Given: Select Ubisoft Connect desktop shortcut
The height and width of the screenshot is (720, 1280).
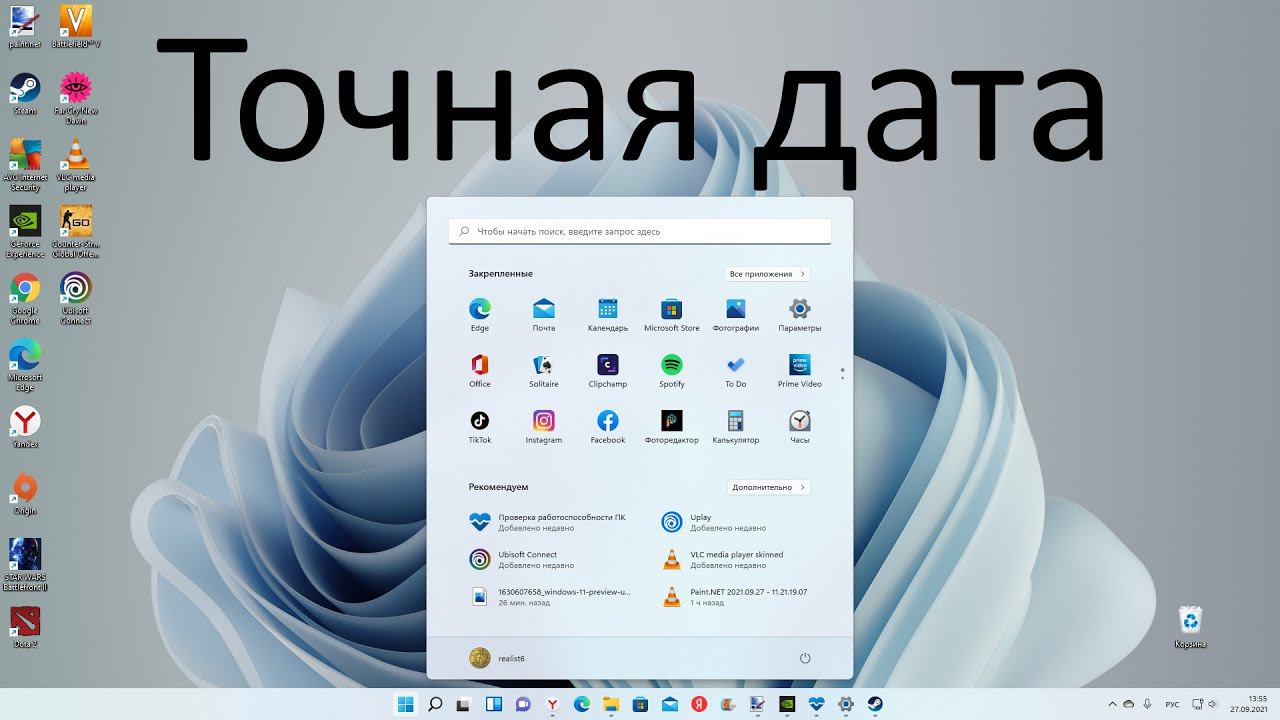Looking at the screenshot, I should 76,299.
